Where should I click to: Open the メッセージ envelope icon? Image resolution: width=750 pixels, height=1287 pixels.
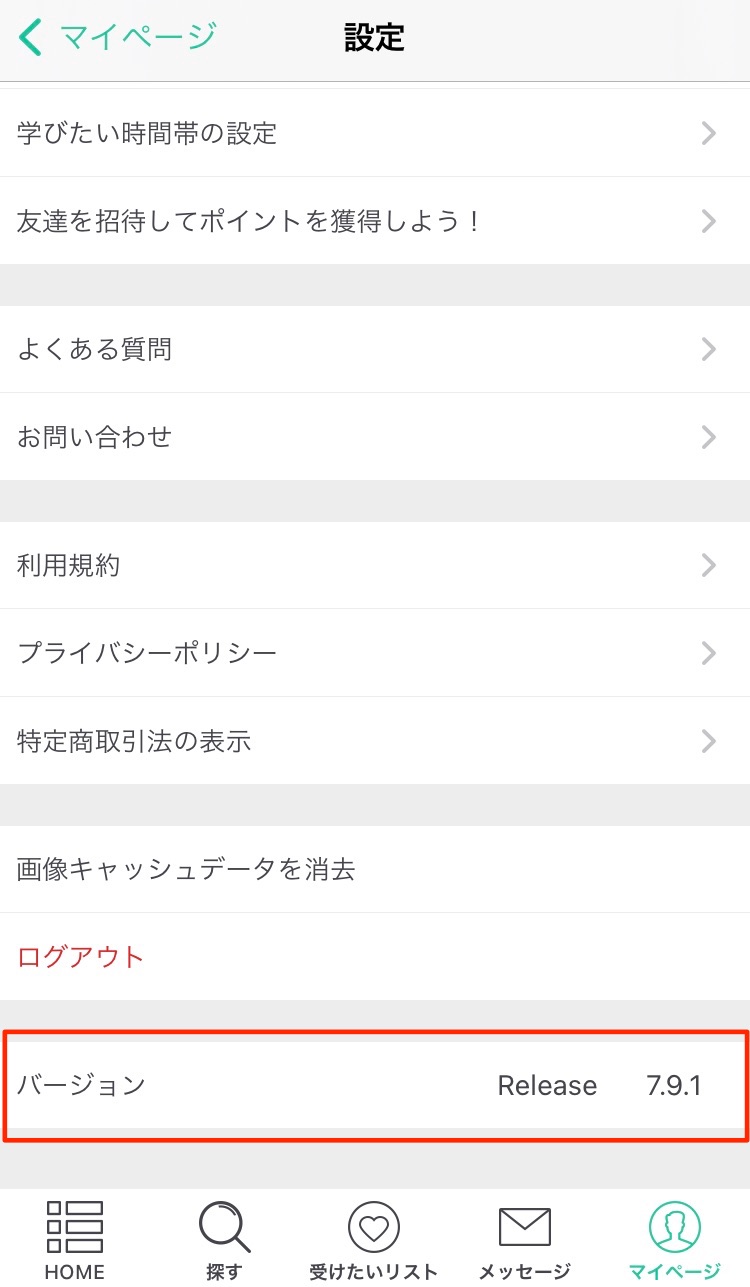pyautogui.click(x=524, y=1227)
